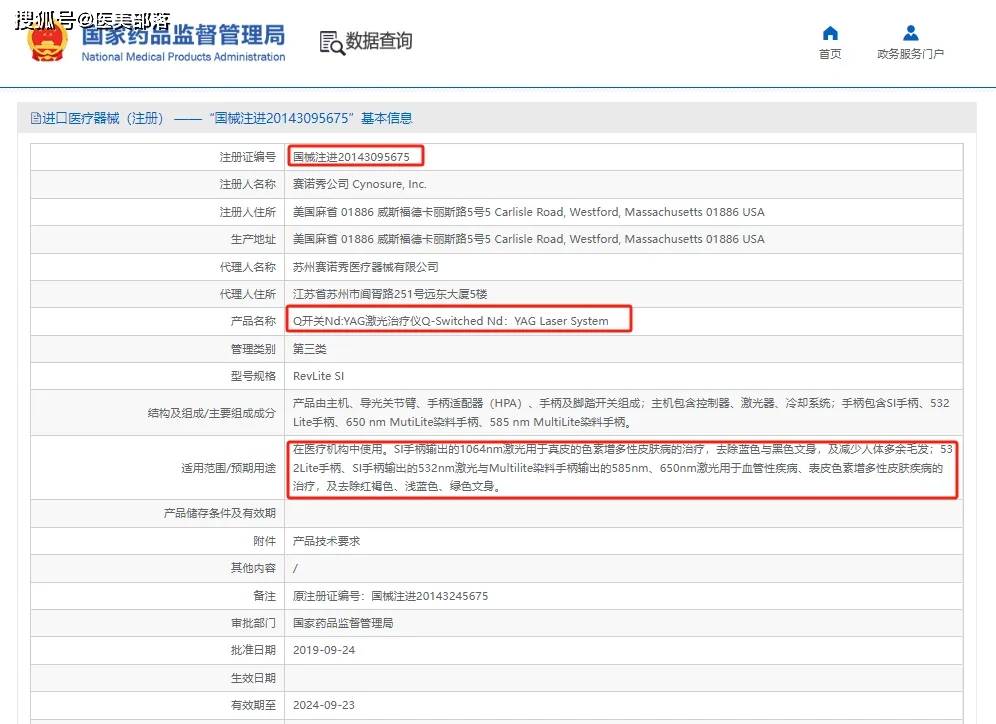Click the 生产地址 address value
This screenshot has height=724, width=996.
point(528,239)
